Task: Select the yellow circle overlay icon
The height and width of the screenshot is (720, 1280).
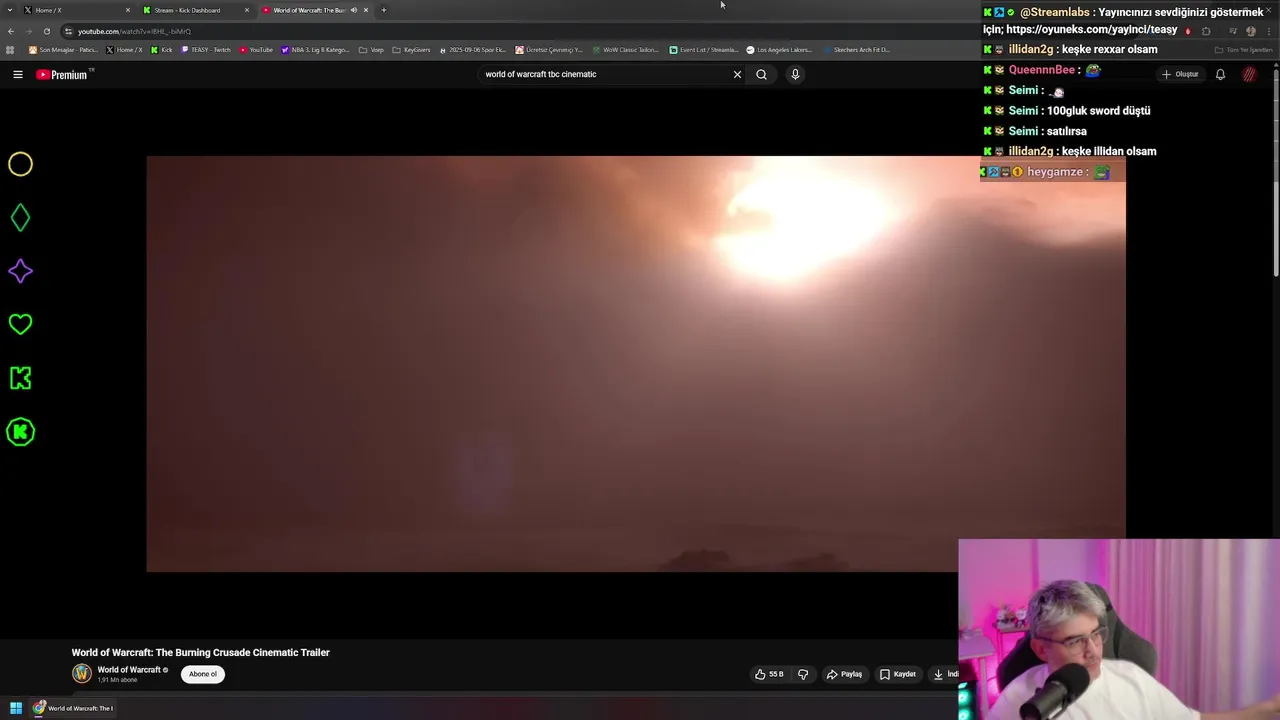Action: [x=20, y=164]
